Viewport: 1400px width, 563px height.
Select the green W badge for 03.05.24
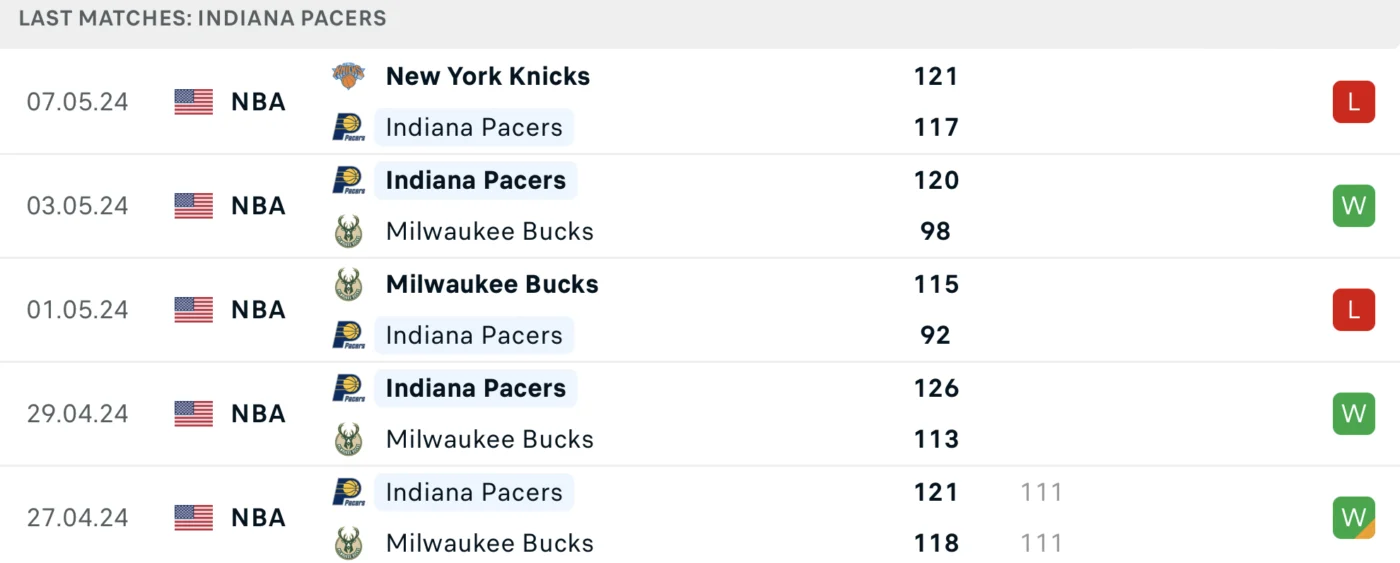[x=1354, y=206]
